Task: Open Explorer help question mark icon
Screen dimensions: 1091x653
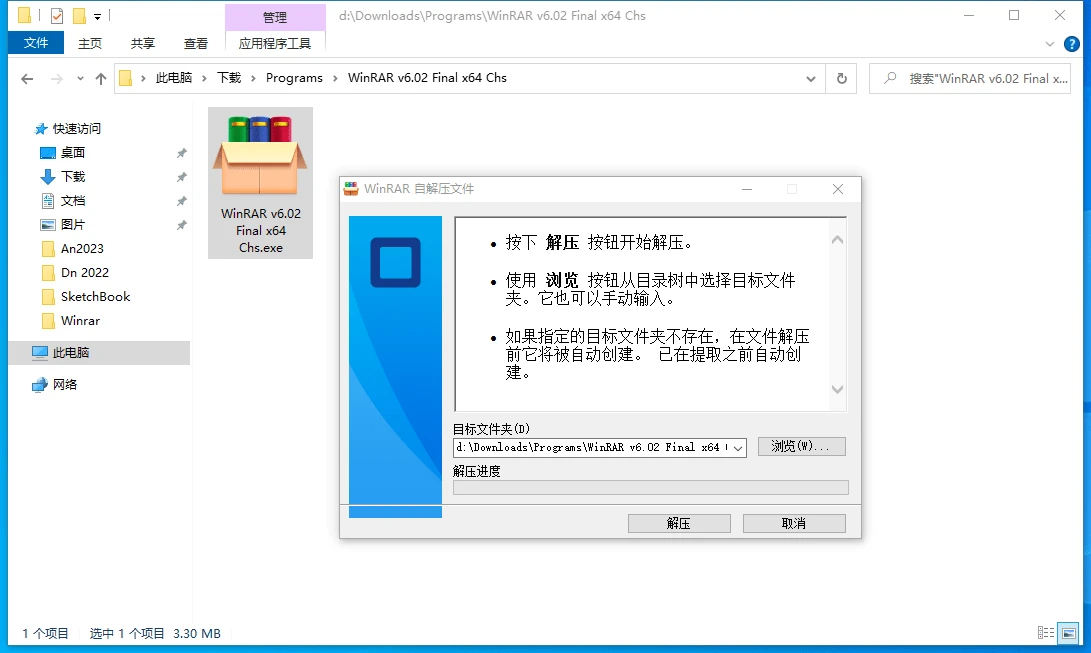Action: 1072,44
